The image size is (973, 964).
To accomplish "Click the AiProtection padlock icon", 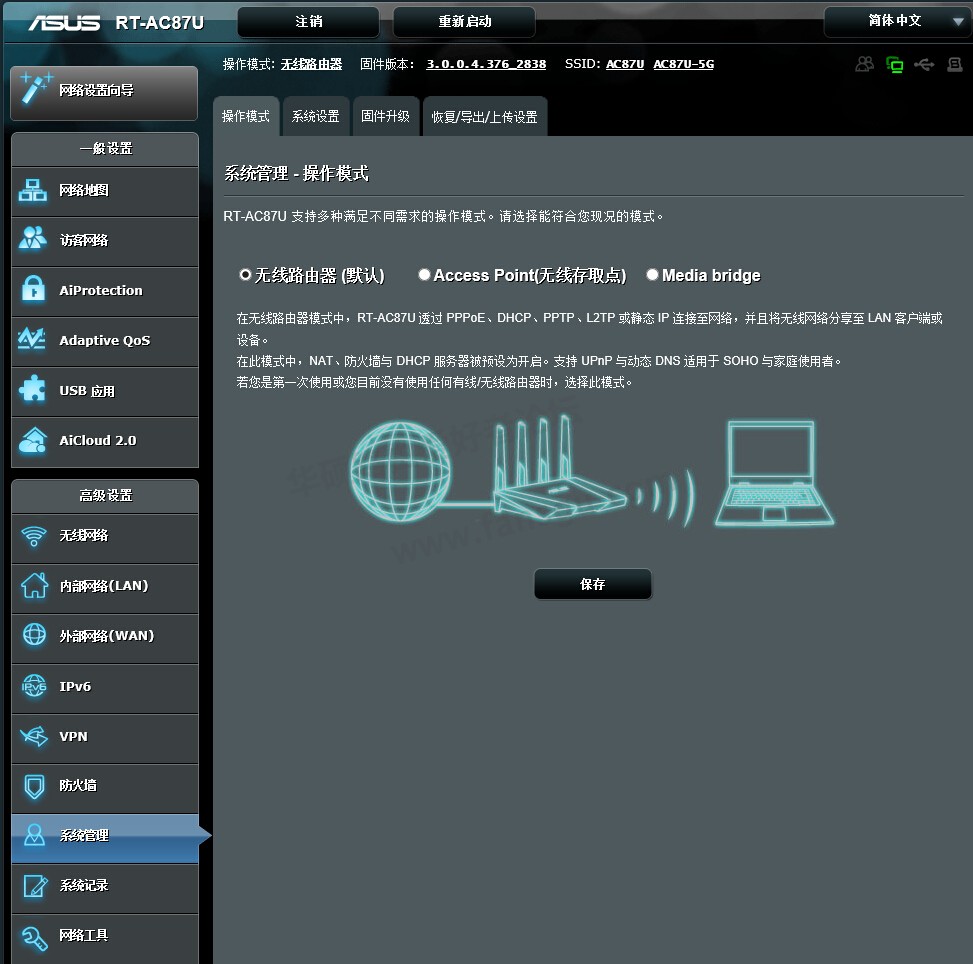I will pos(33,289).
